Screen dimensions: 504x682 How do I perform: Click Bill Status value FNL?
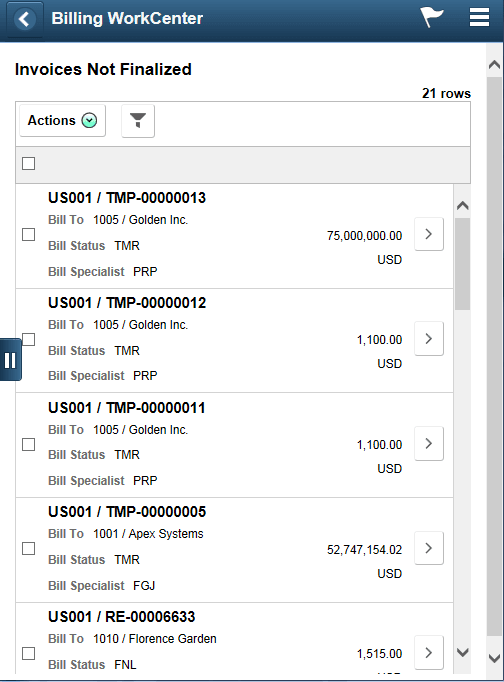(125, 665)
